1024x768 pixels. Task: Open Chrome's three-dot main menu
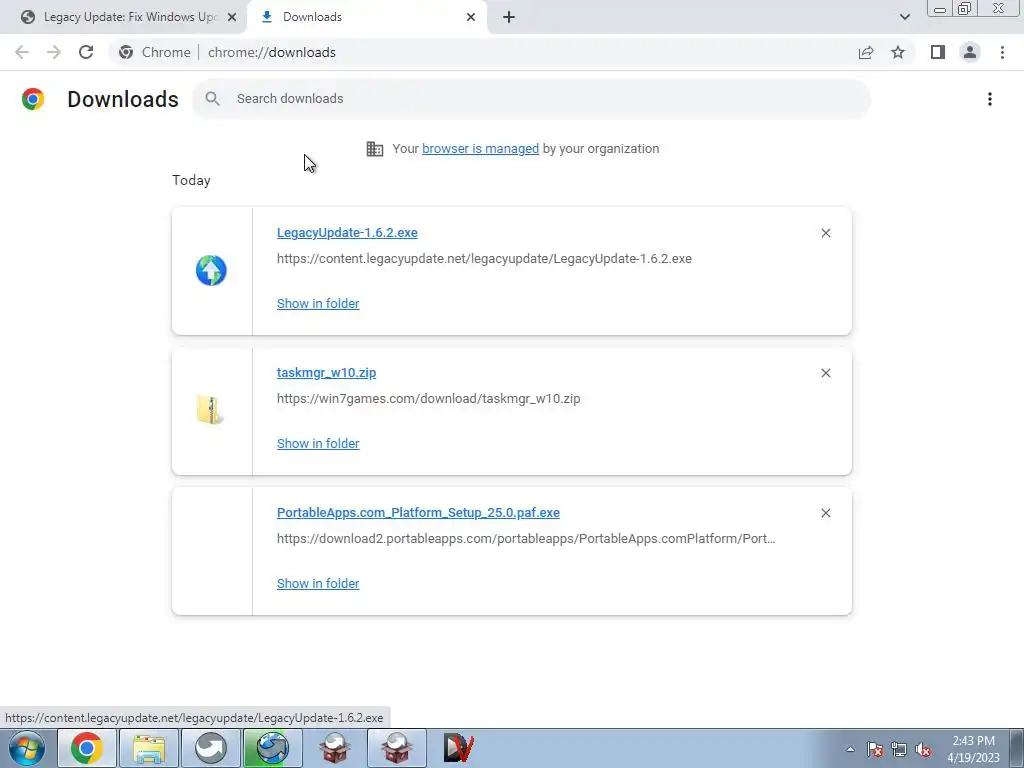pos(1002,52)
